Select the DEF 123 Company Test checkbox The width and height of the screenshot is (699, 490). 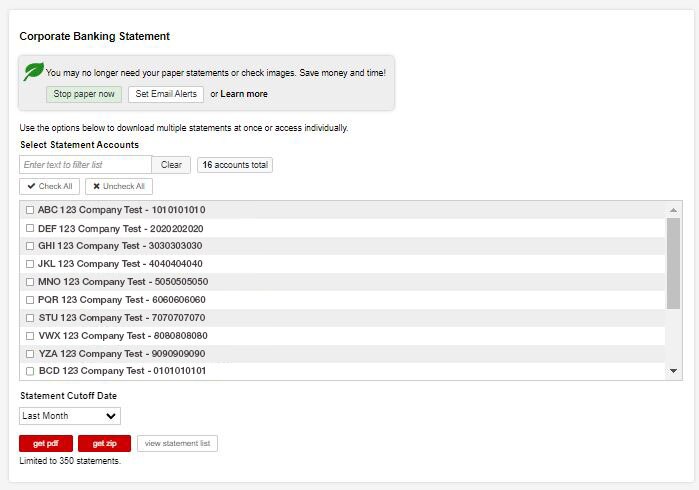30,228
